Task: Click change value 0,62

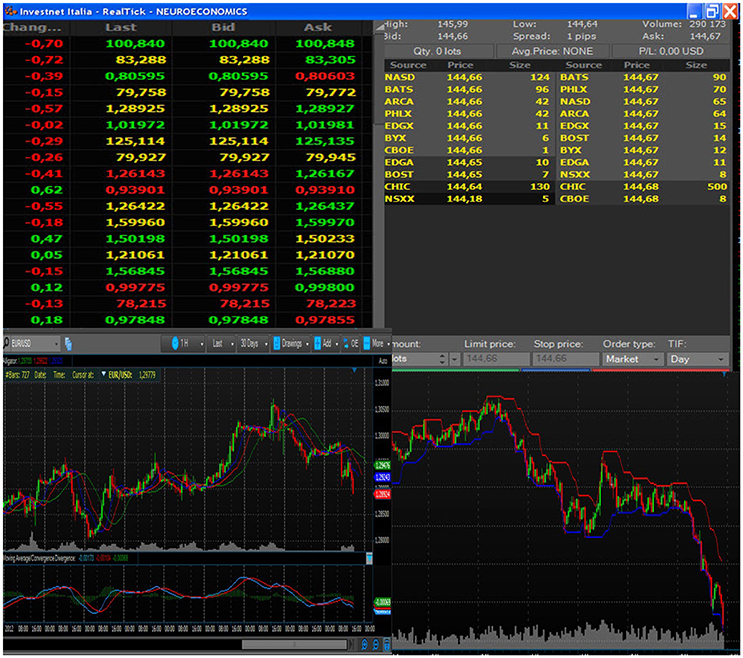Action: pyautogui.click(x=46, y=189)
